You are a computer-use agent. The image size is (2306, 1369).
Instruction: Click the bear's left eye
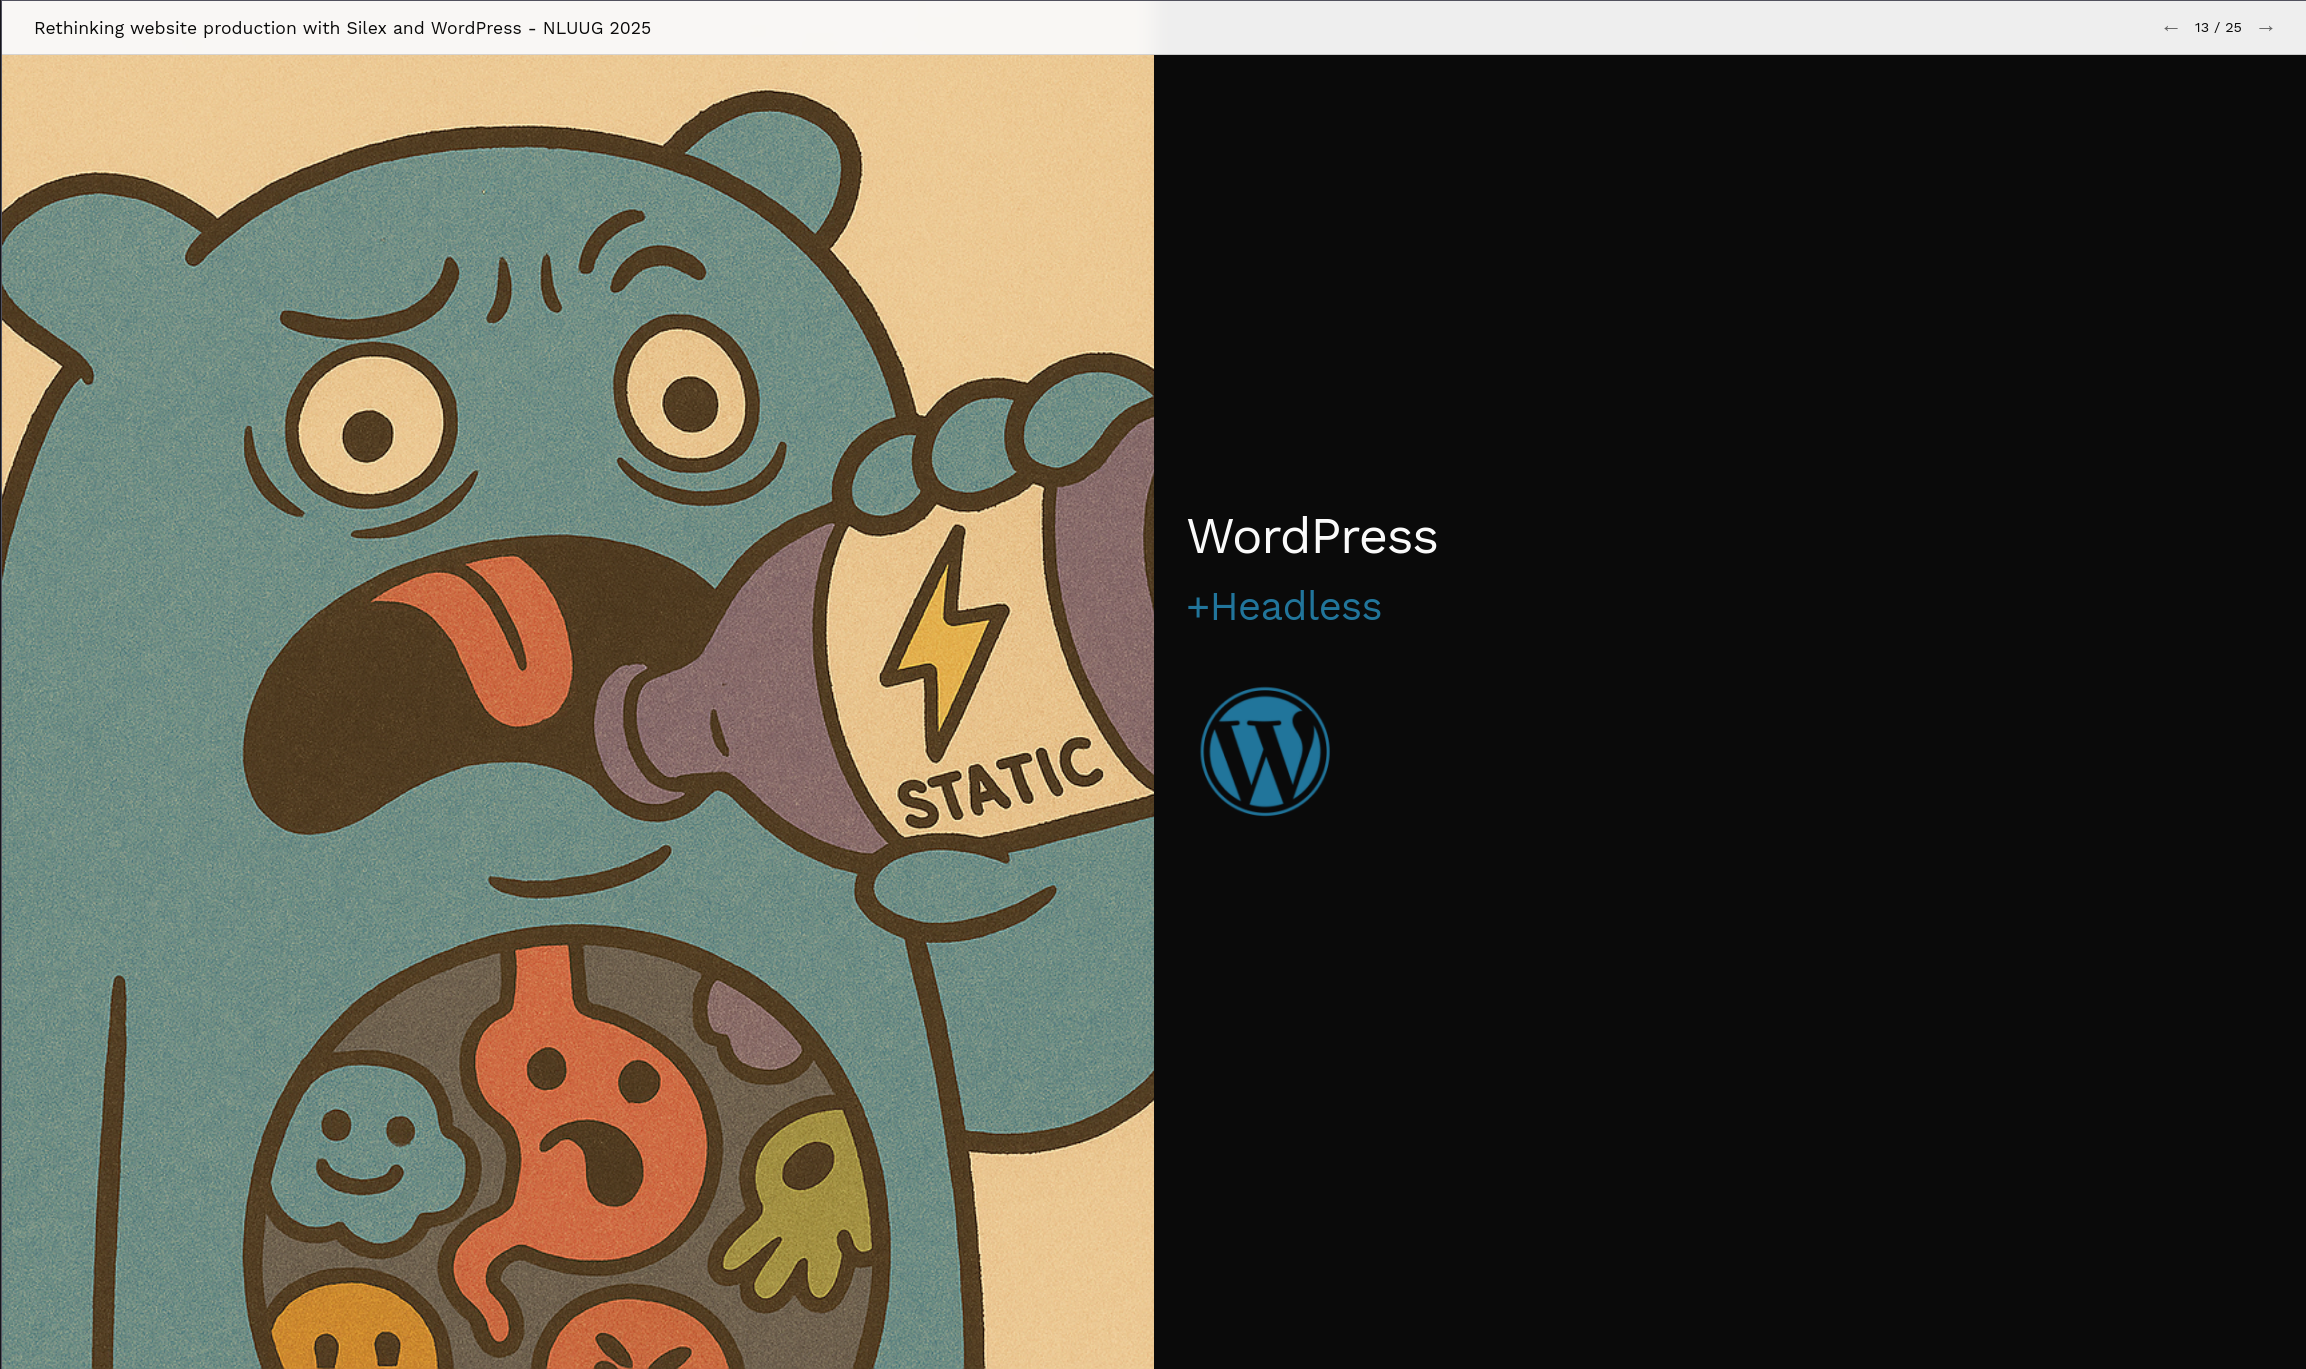370,432
